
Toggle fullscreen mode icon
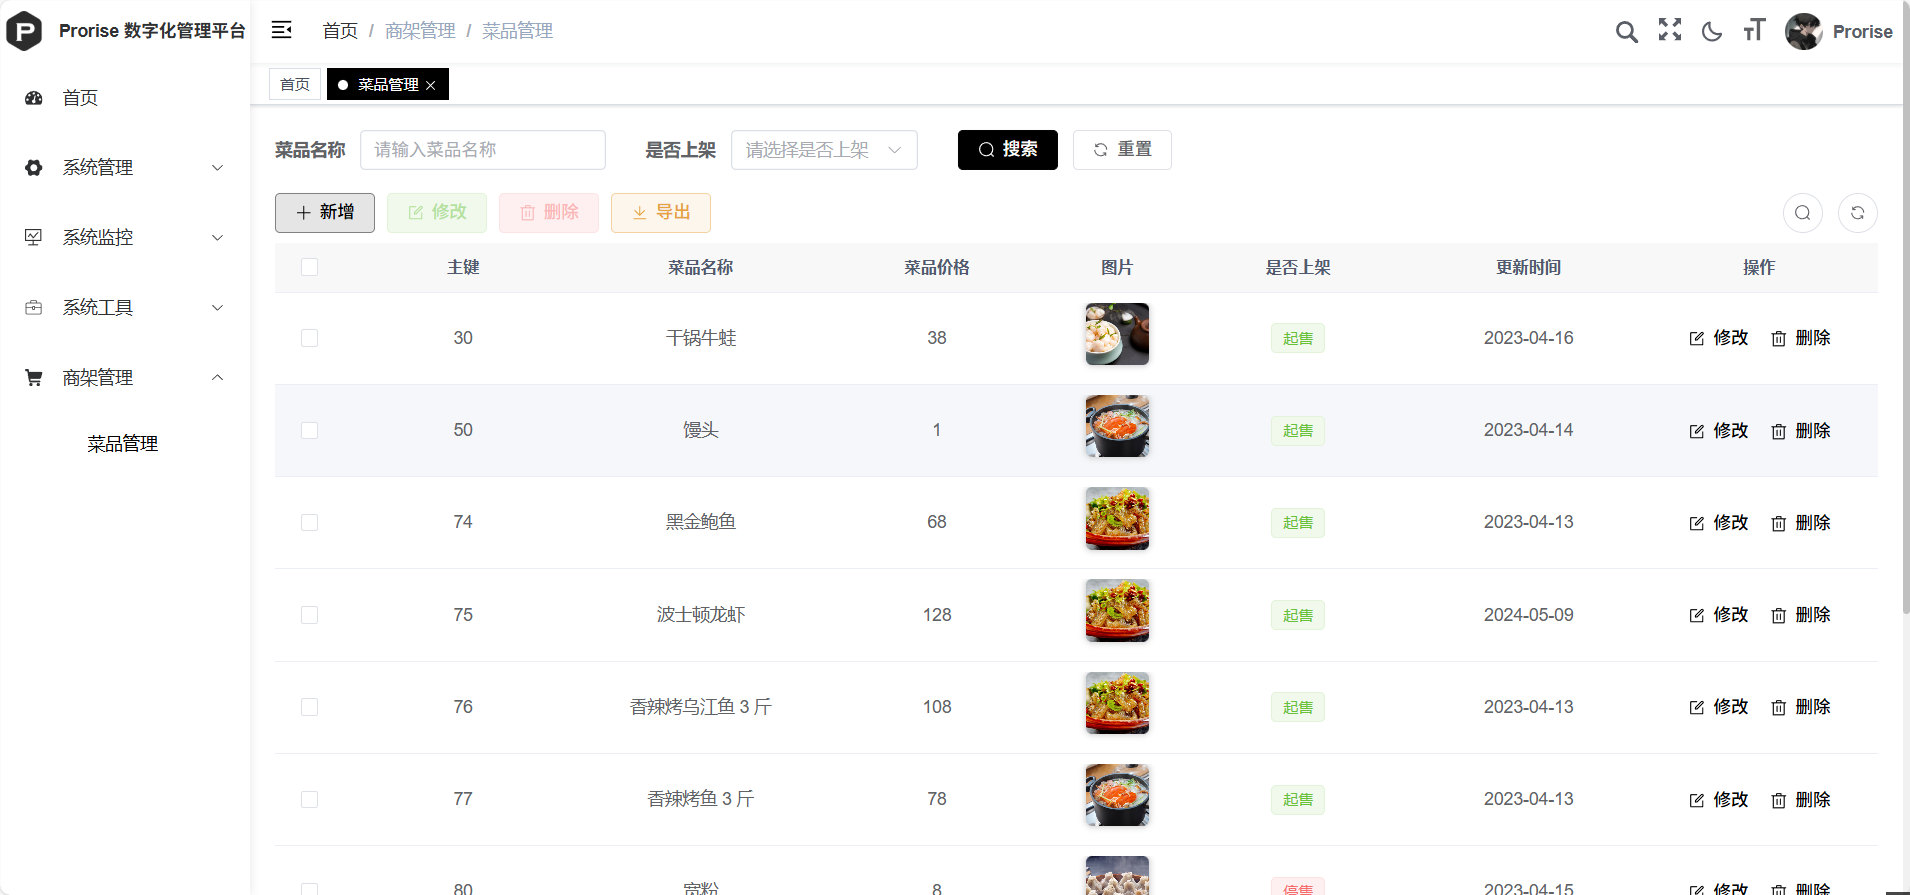(1669, 30)
